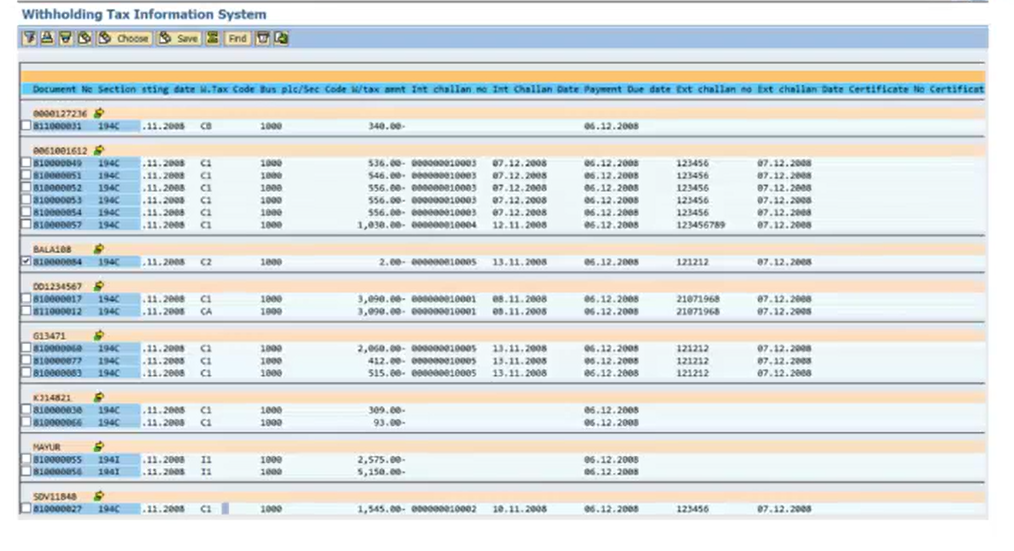Click the icon next to G13471
This screenshot has width=1014, height=551.
[98, 336]
